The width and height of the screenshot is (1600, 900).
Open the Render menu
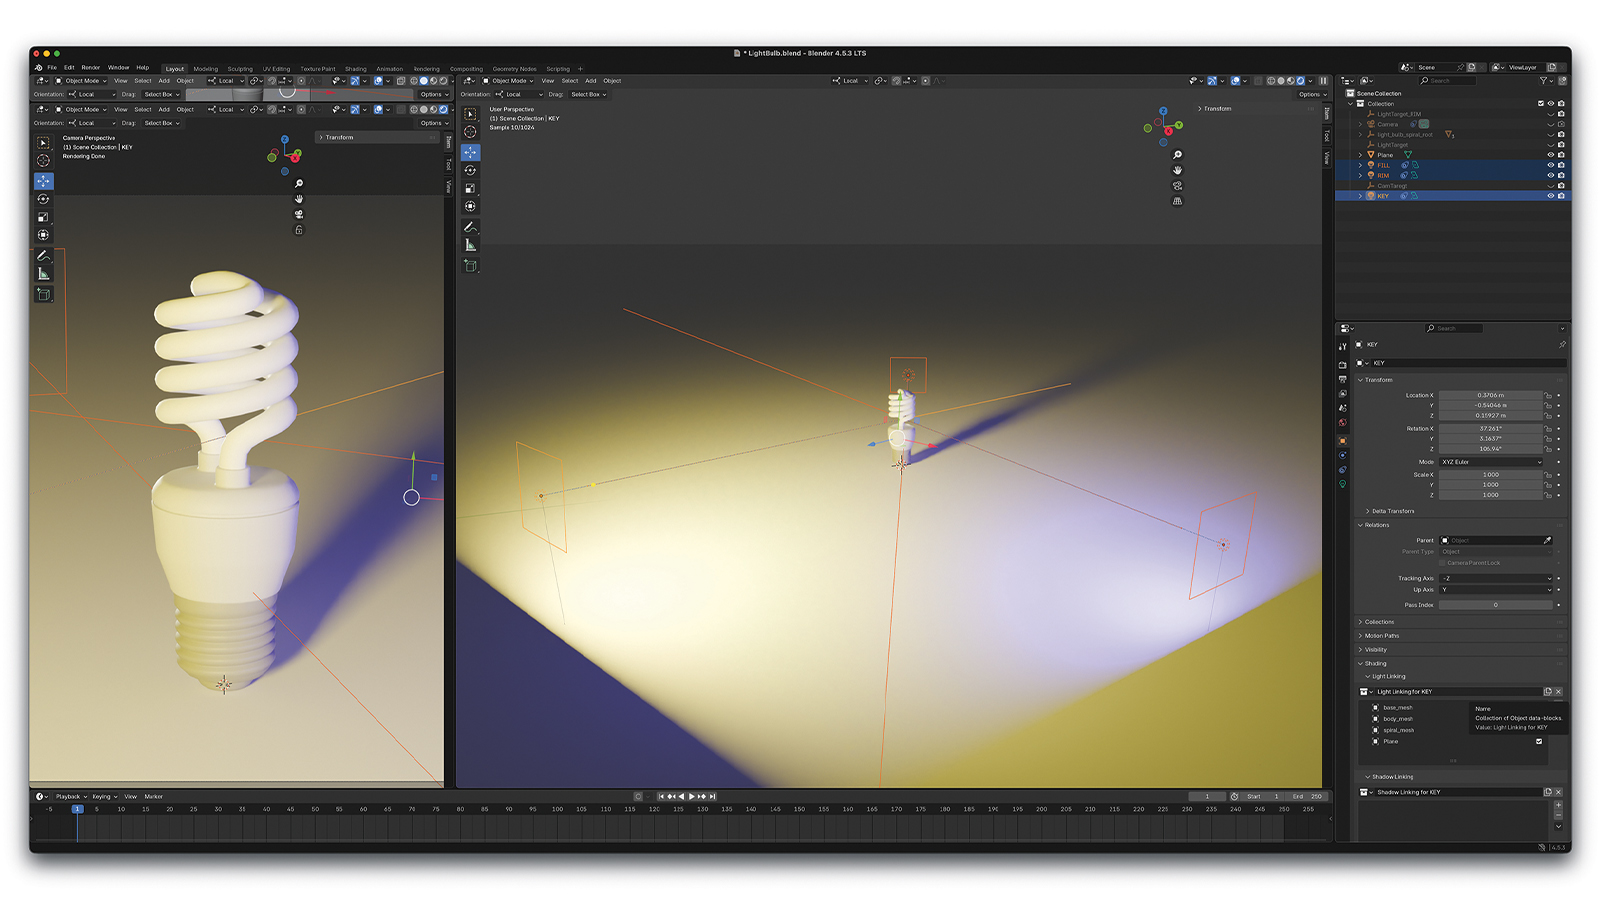tap(92, 68)
